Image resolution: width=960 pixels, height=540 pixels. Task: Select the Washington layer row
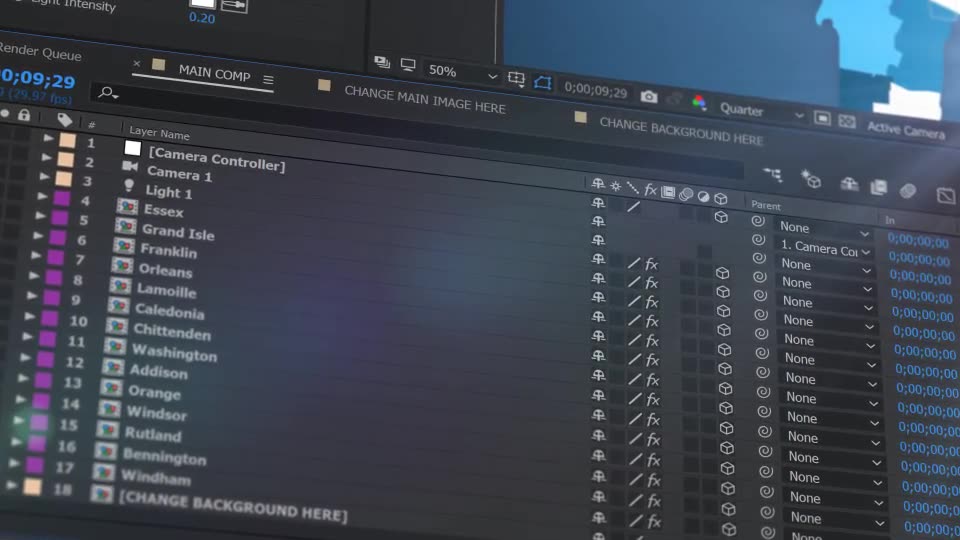pyautogui.click(x=175, y=352)
